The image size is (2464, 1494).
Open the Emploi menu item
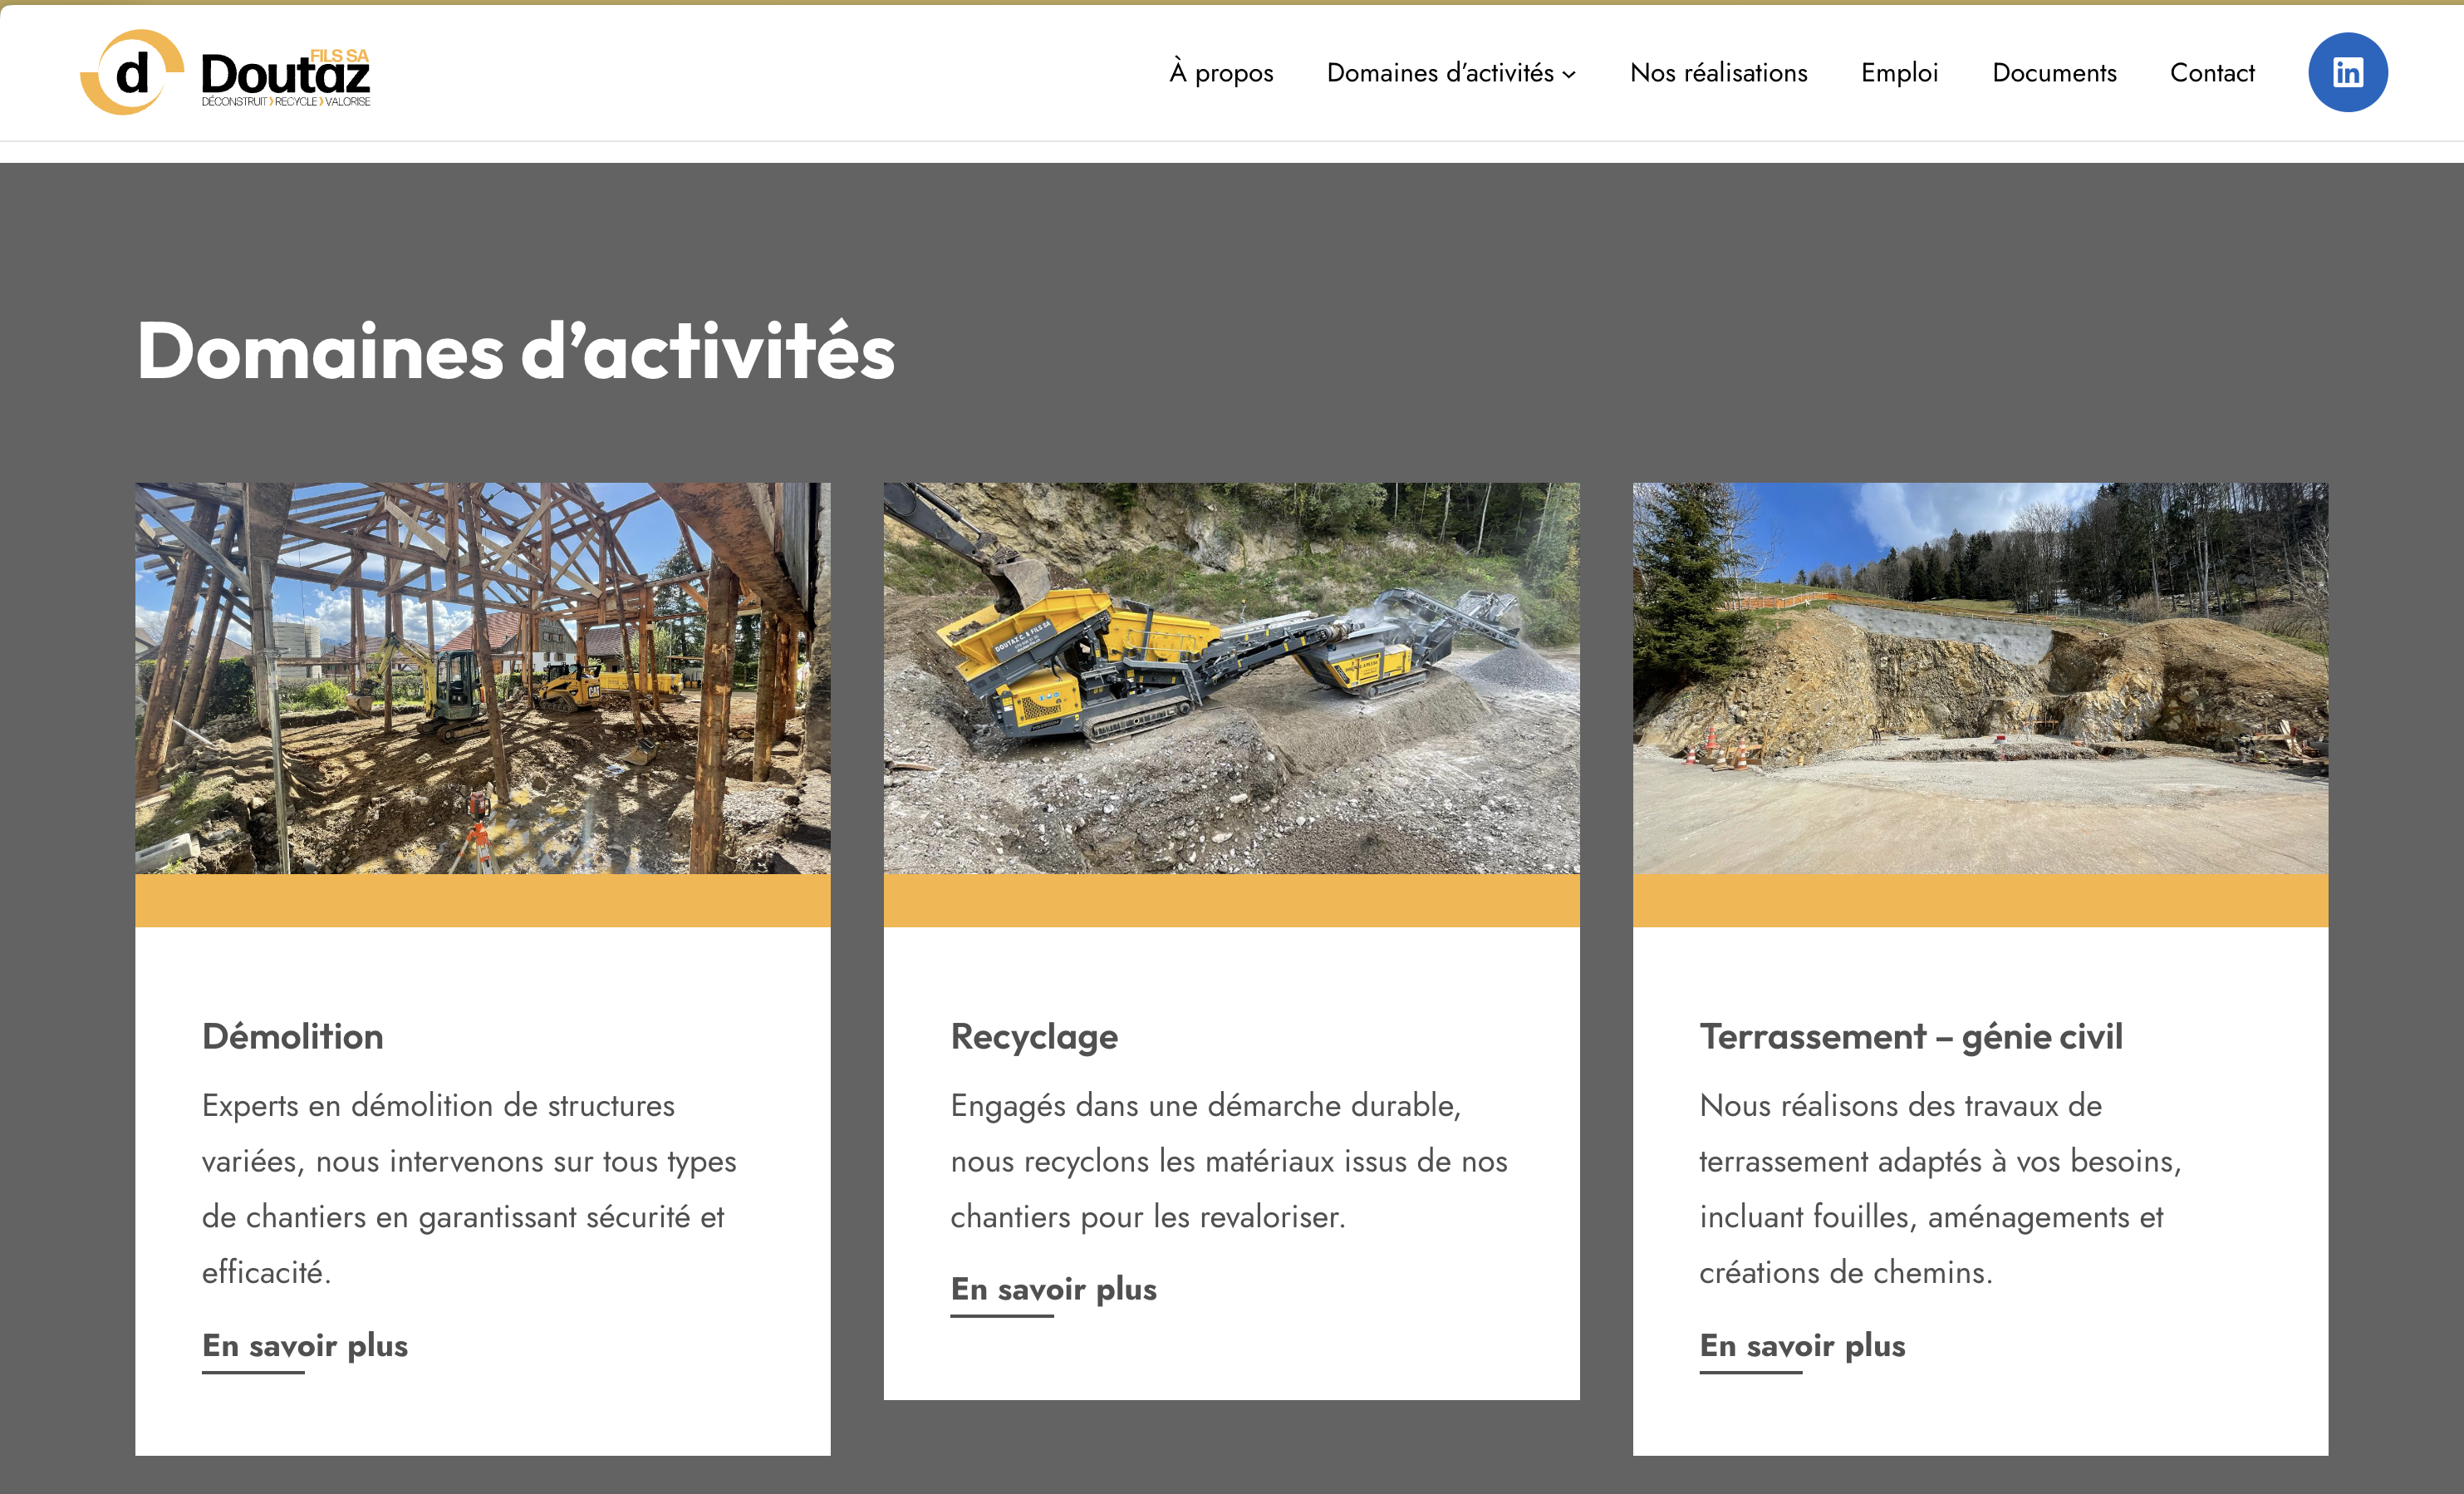point(1899,73)
